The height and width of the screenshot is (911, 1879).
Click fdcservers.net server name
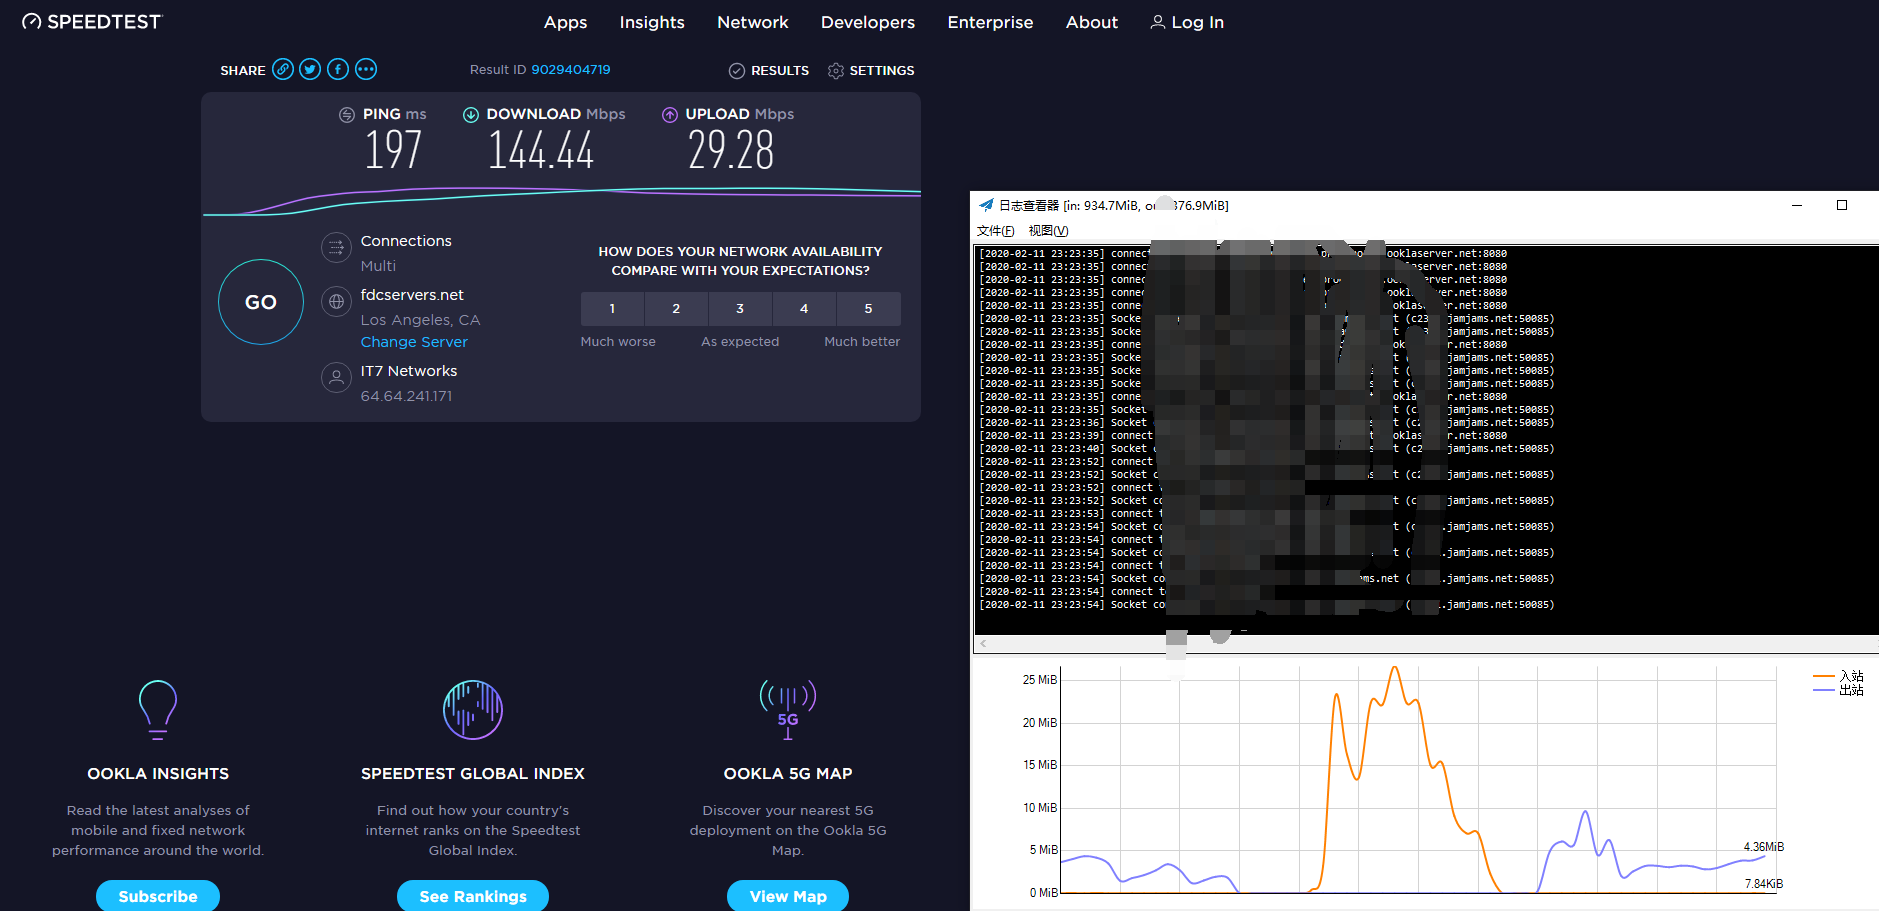tap(412, 295)
